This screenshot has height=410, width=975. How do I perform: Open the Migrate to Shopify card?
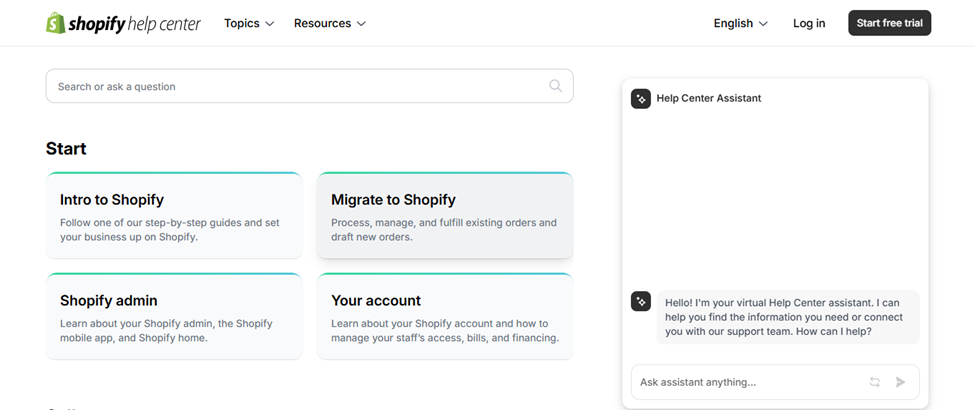[x=445, y=216]
